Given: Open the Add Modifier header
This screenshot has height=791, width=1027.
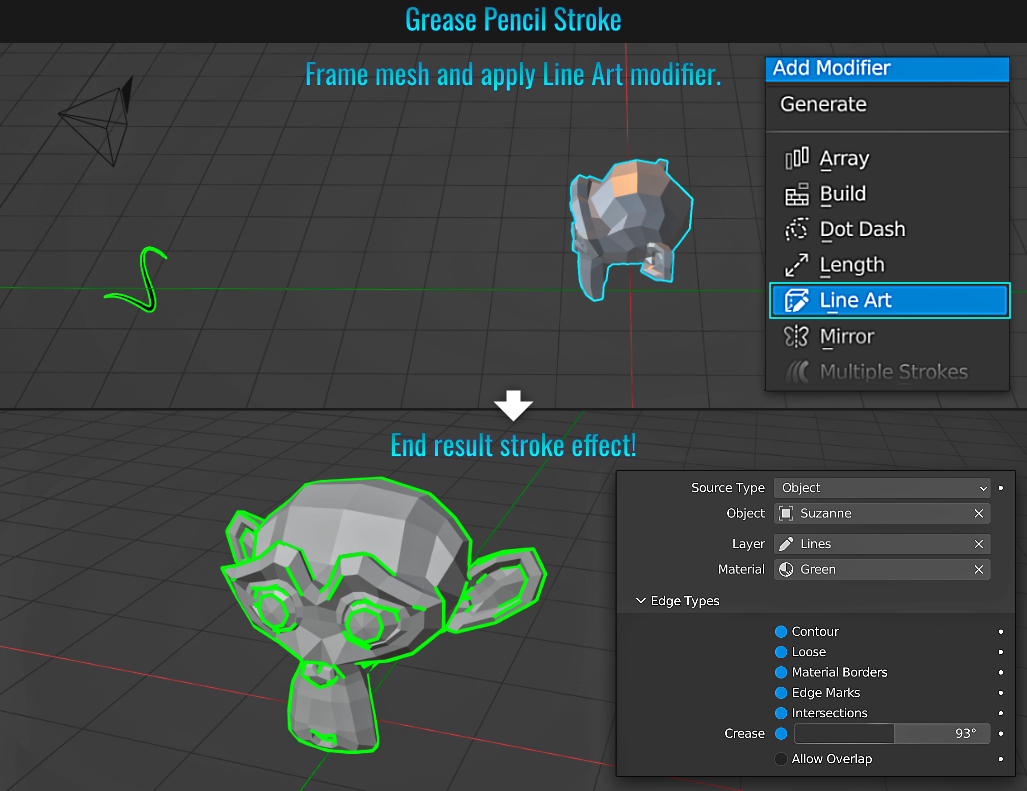Looking at the screenshot, I should [x=887, y=68].
